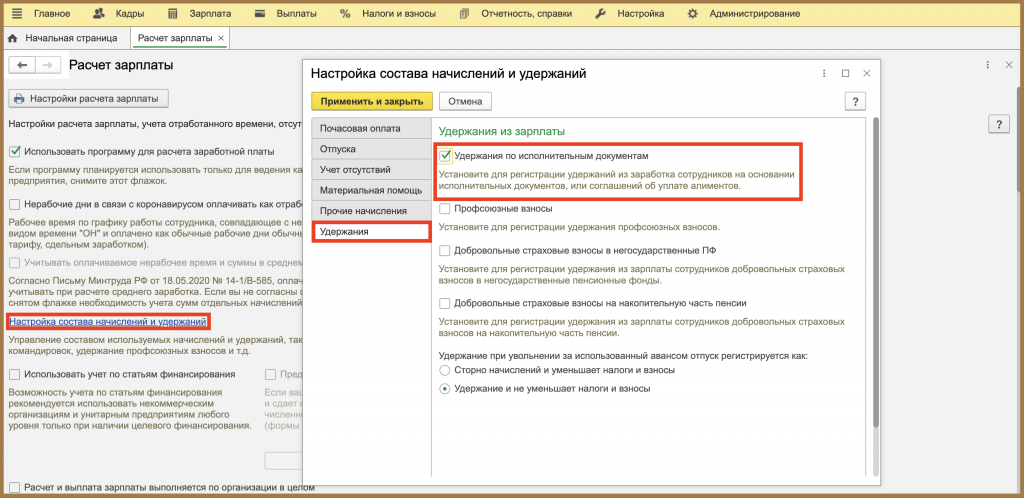
Task: Click the back arrow navigation button
Action: pyautogui.click(x=22, y=65)
